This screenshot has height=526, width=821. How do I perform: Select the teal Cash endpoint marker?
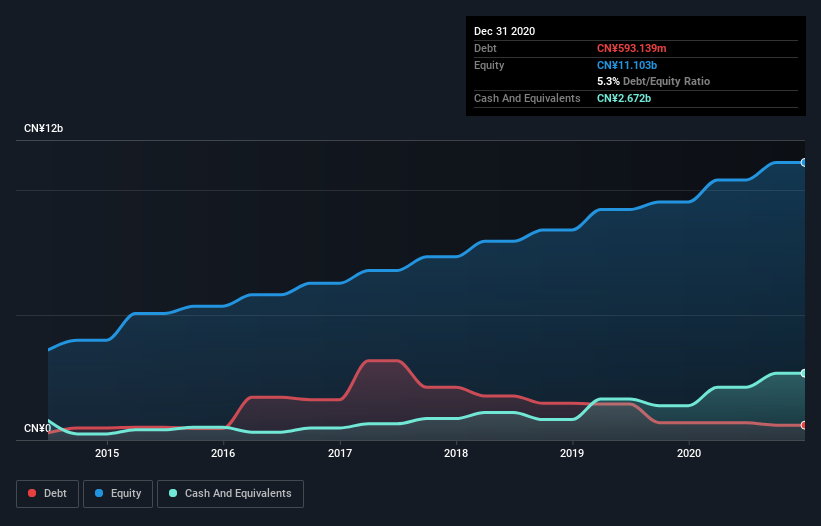(x=804, y=373)
